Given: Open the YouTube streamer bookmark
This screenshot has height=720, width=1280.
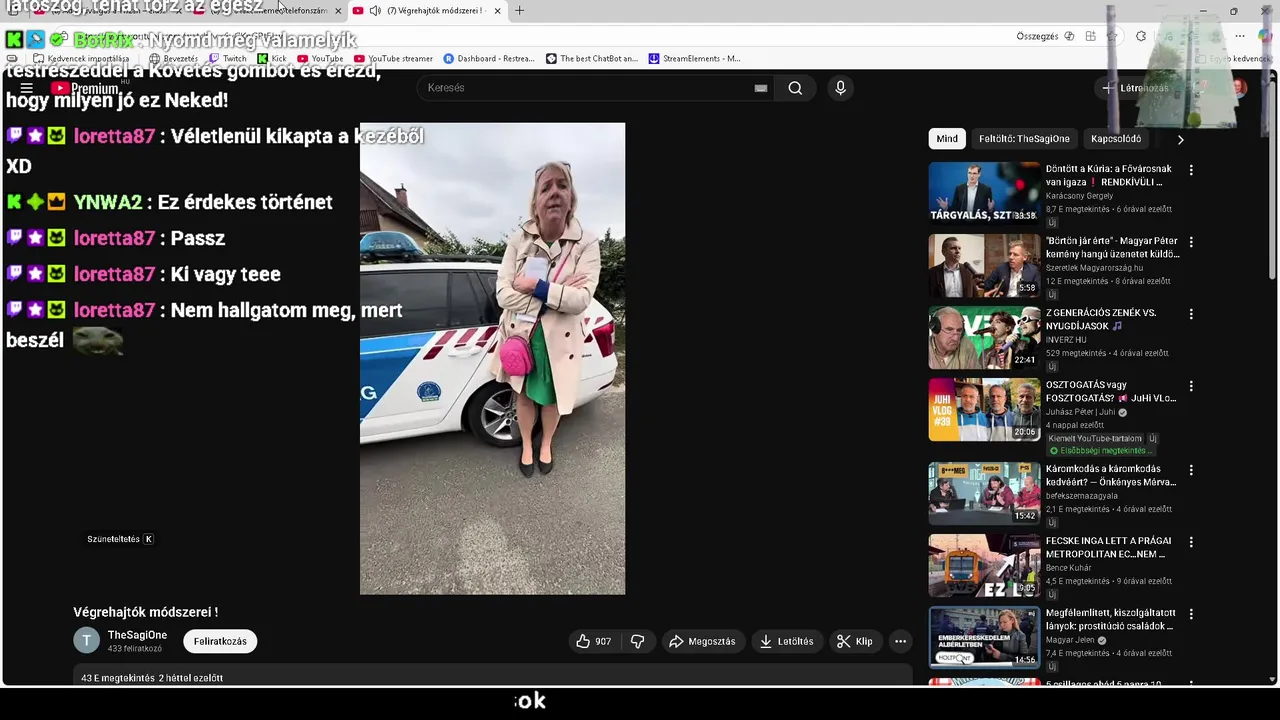Looking at the screenshot, I should coord(393,58).
